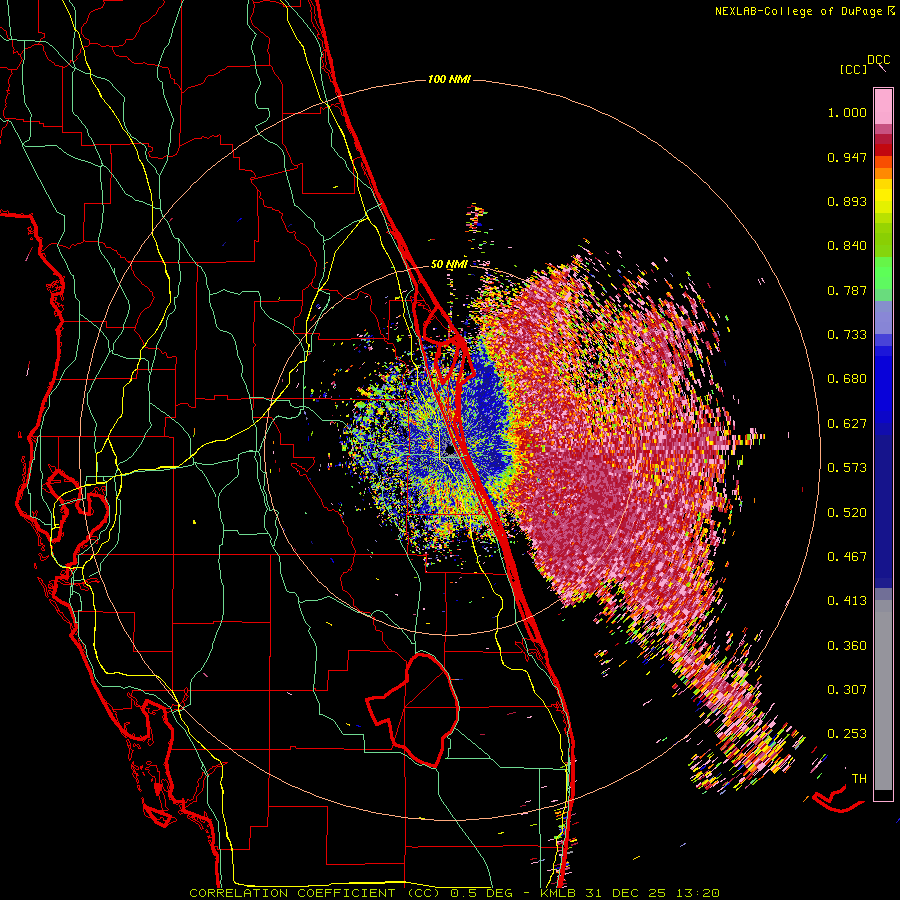This screenshot has width=900, height=900.
Task: Click the 0.627 scale value
Action: click(847, 424)
